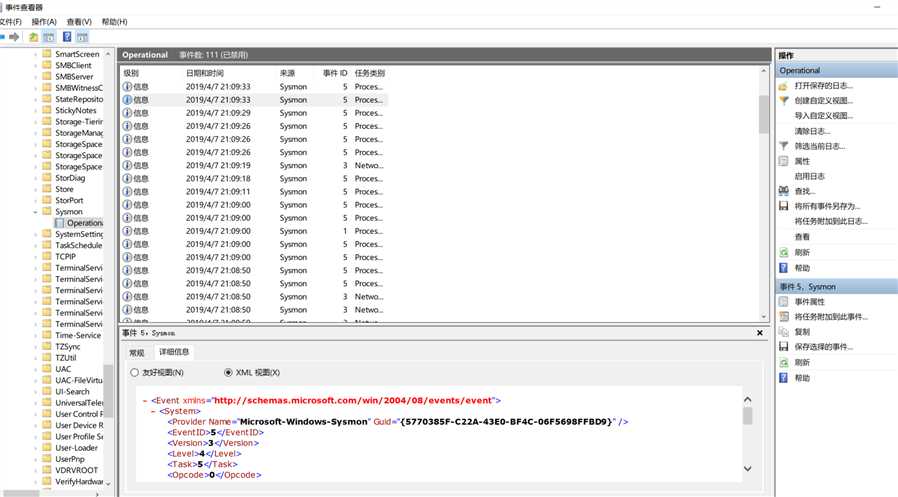Click the binoculars icon beside 查找
Screen dimensions: 898x497
(783, 191)
